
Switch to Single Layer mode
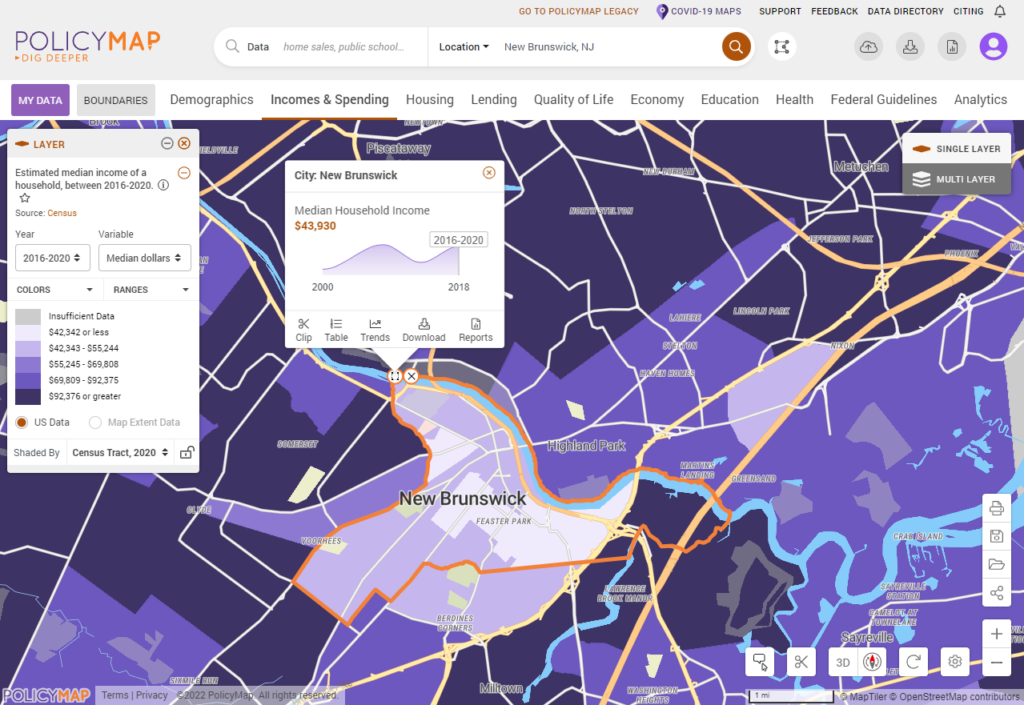click(x=956, y=149)
